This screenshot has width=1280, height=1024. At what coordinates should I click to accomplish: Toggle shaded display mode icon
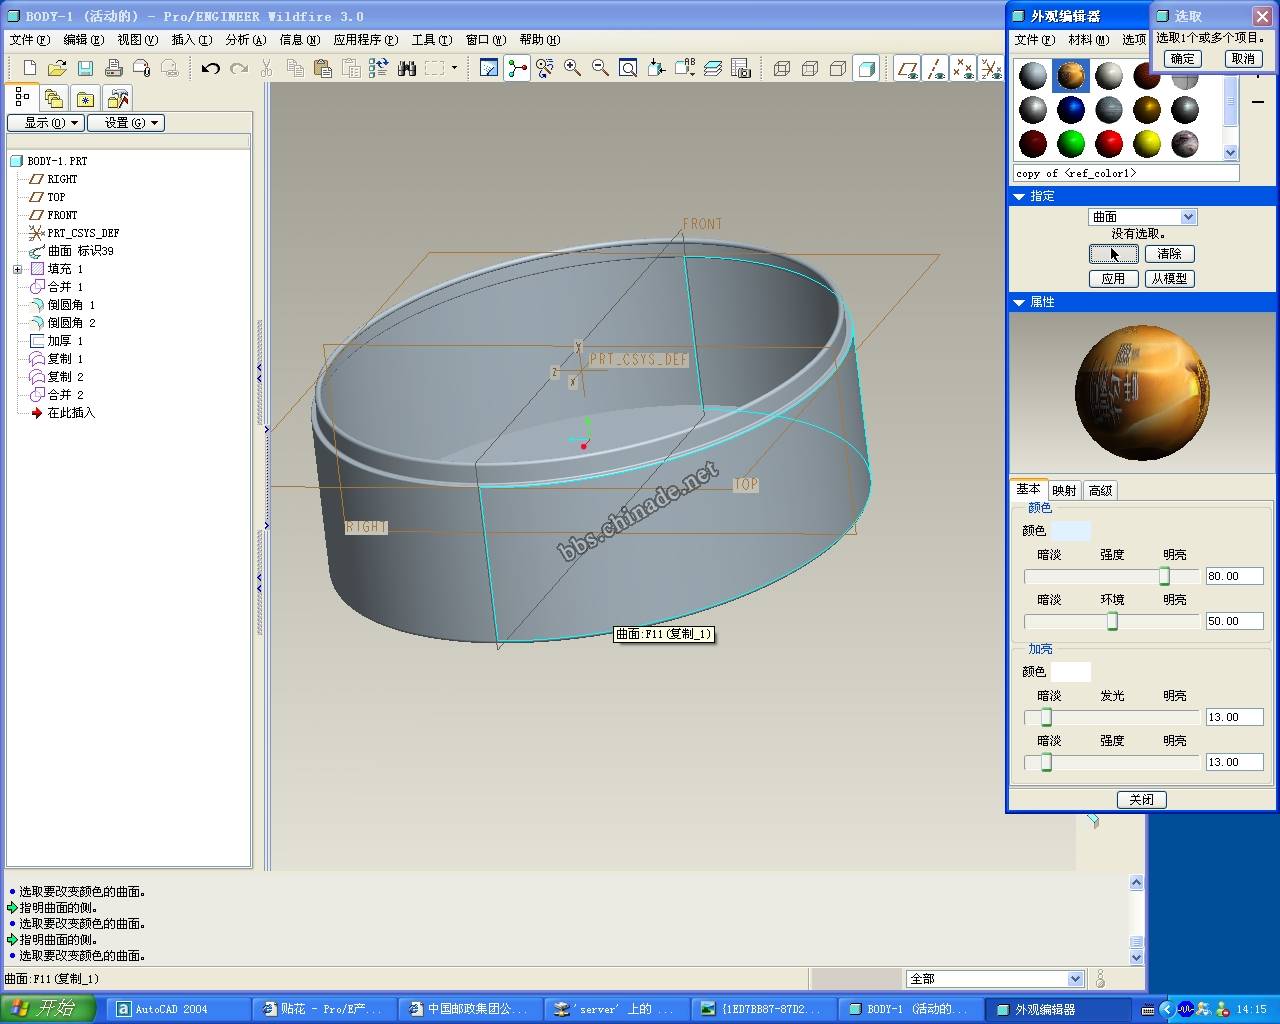(x=866, y=68)
